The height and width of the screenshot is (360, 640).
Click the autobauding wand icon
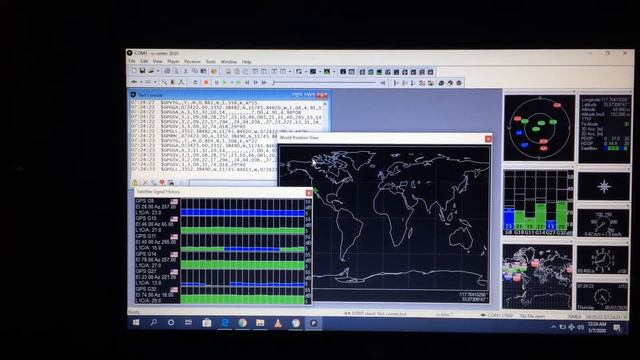click(x=164, y=82)
